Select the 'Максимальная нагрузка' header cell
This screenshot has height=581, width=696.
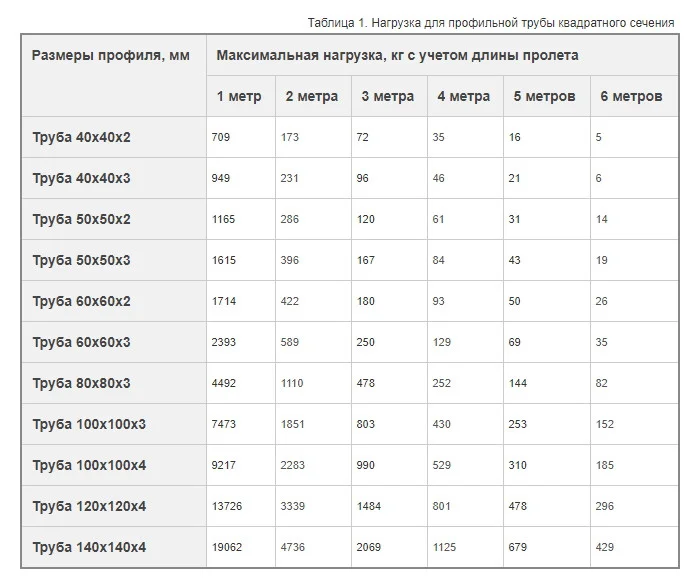(397, 55)
